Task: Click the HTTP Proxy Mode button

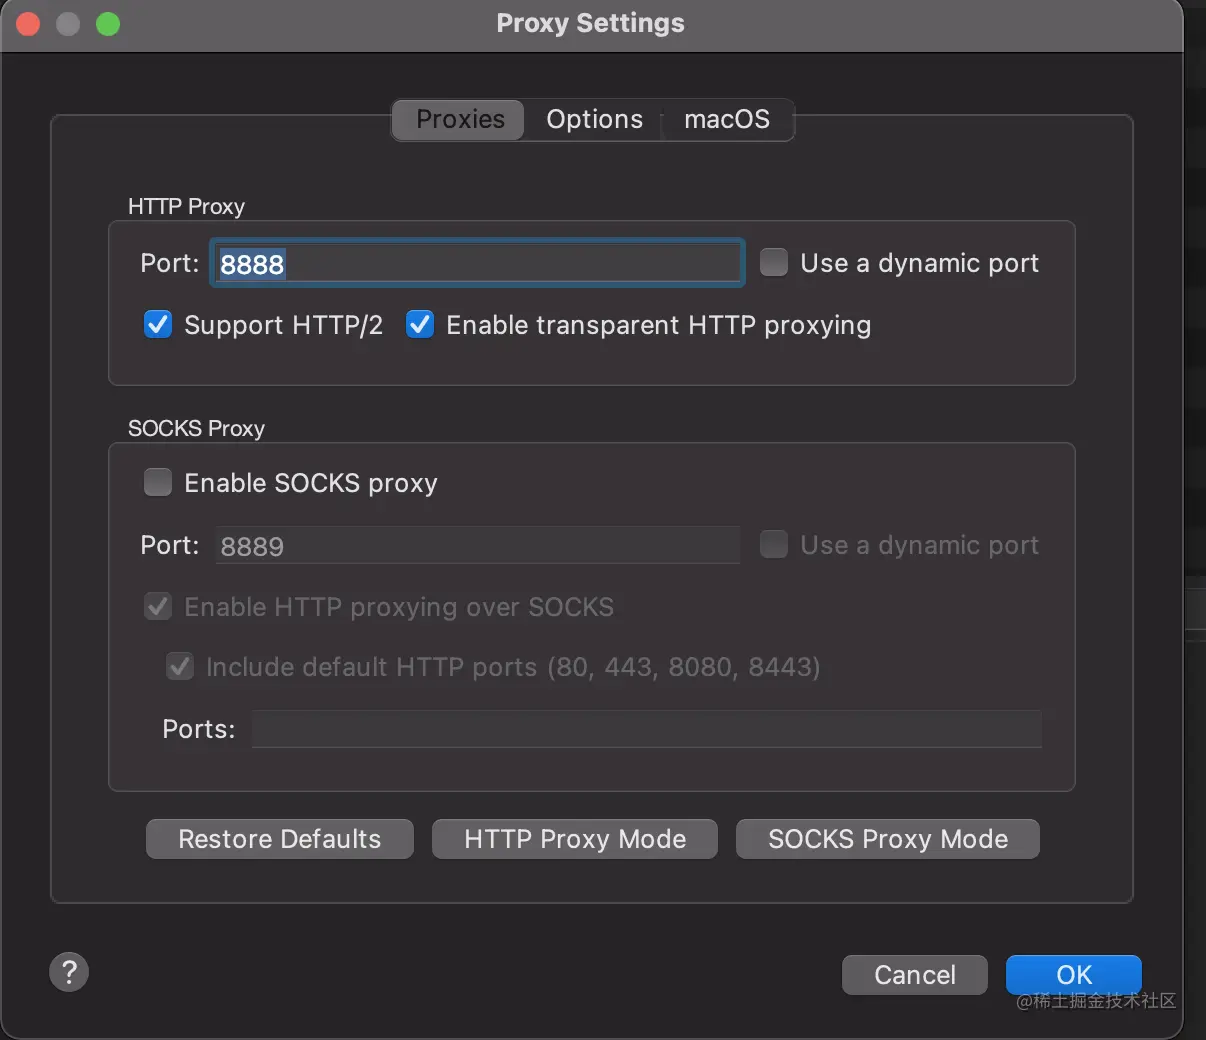Action: tap(574, 839)
